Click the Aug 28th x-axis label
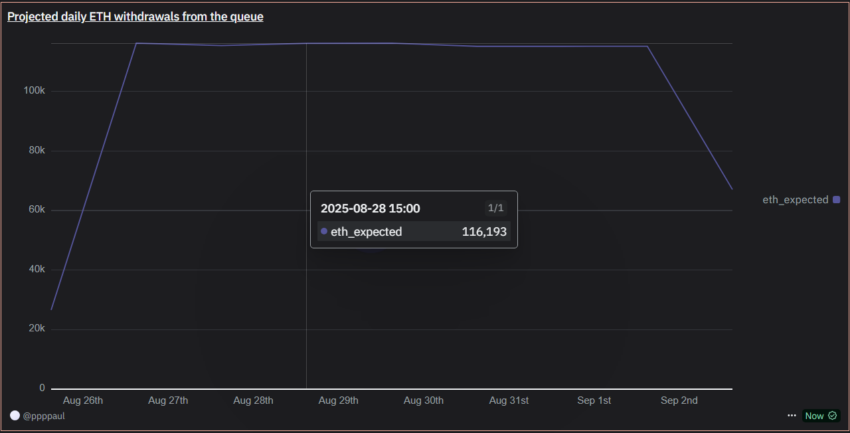Viewport: 850px width, 433px height. coord(253,400)
